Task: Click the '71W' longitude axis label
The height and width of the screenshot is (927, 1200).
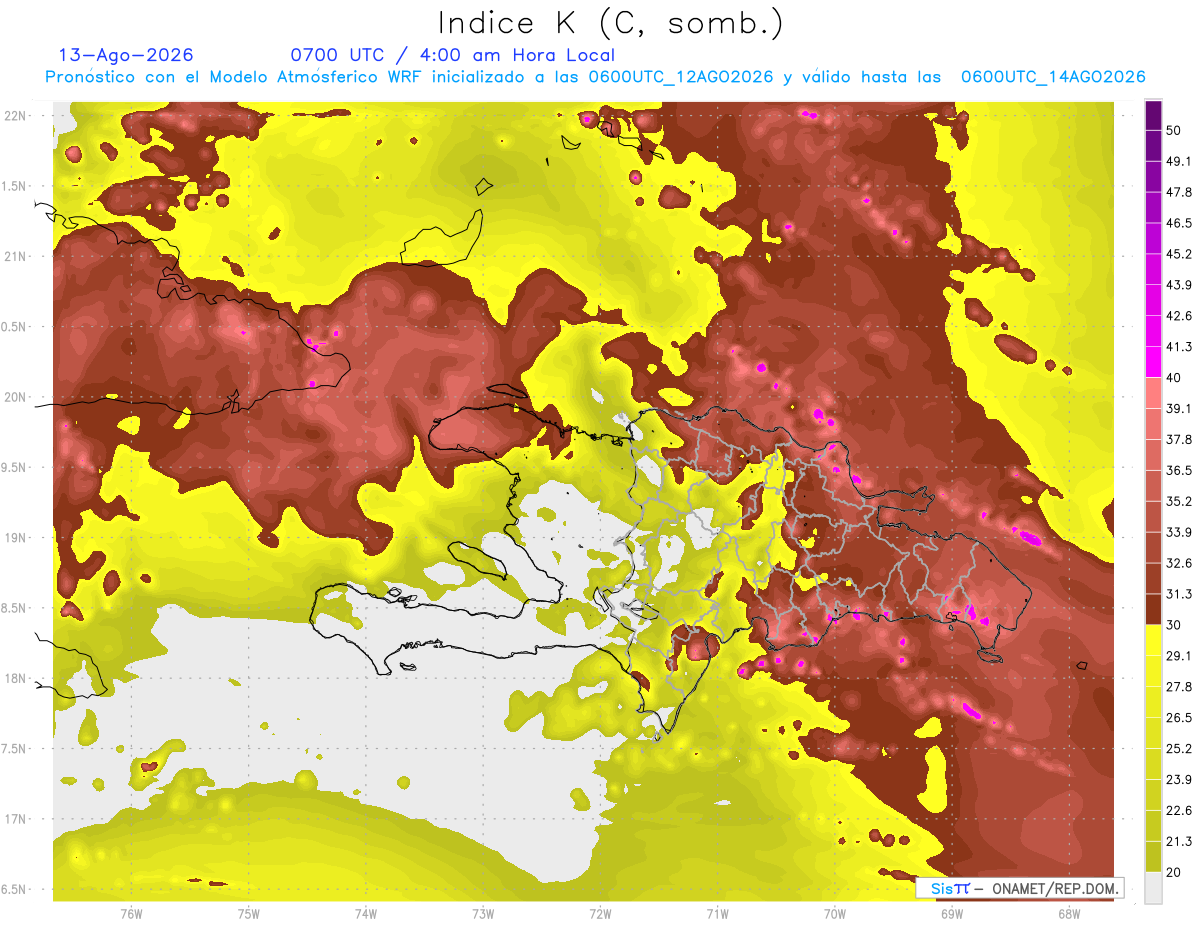Action: point(717,914)
